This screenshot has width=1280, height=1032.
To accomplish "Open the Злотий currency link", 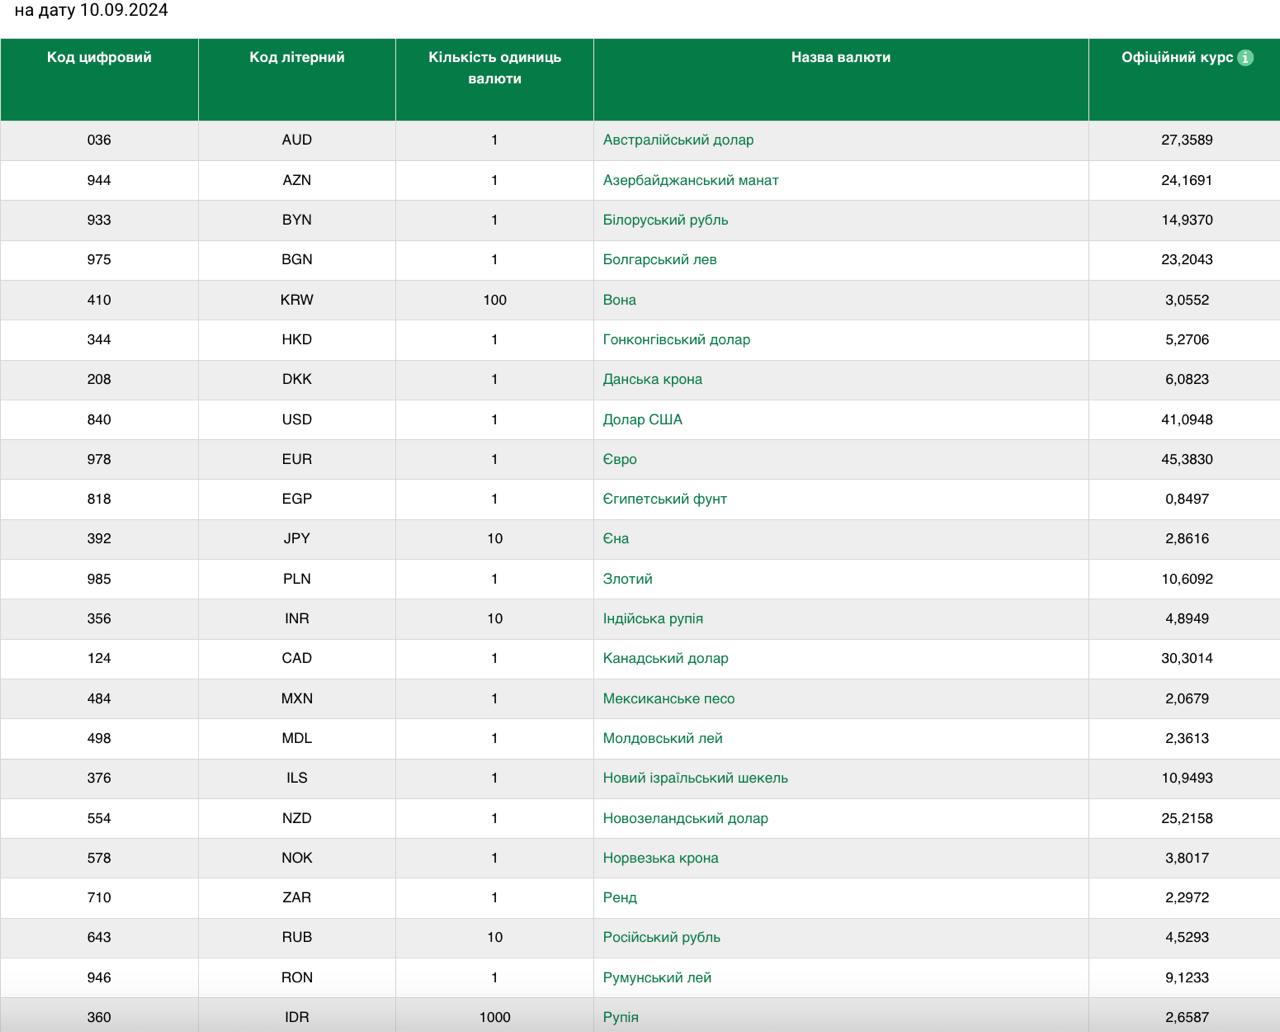I will click(627, 579).
